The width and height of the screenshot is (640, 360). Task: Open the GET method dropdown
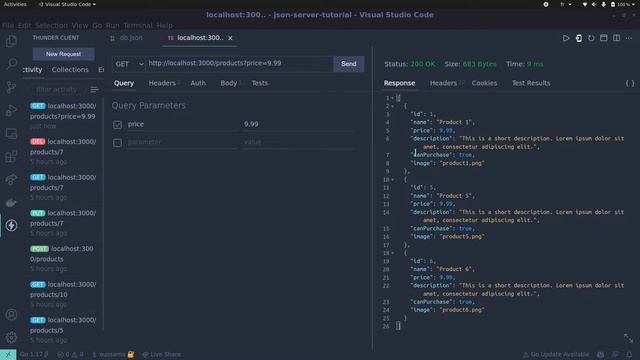(129, 64)
